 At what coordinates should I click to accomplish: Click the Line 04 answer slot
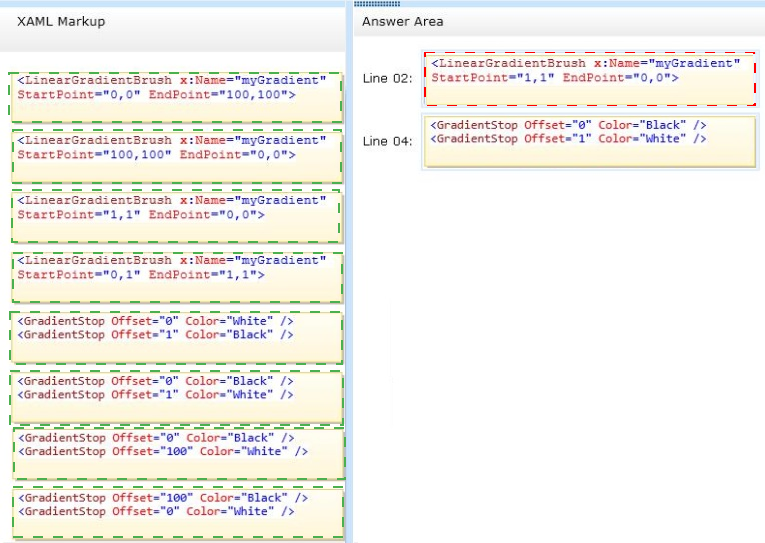click(x=590, y=141)
